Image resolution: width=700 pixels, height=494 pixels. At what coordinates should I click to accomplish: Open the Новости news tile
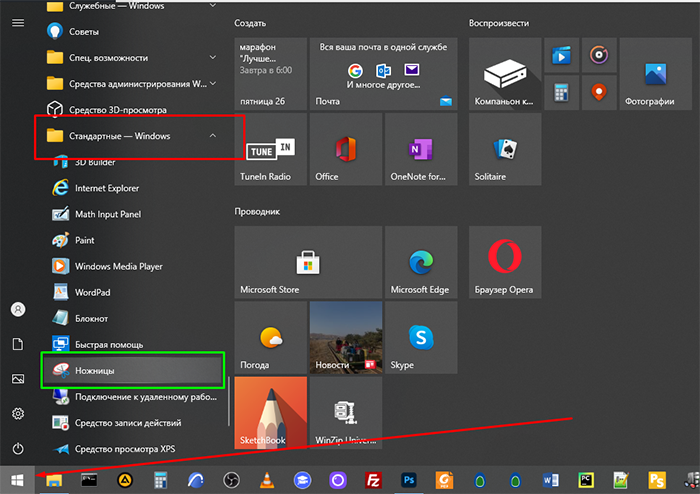(x=346, y=337)
